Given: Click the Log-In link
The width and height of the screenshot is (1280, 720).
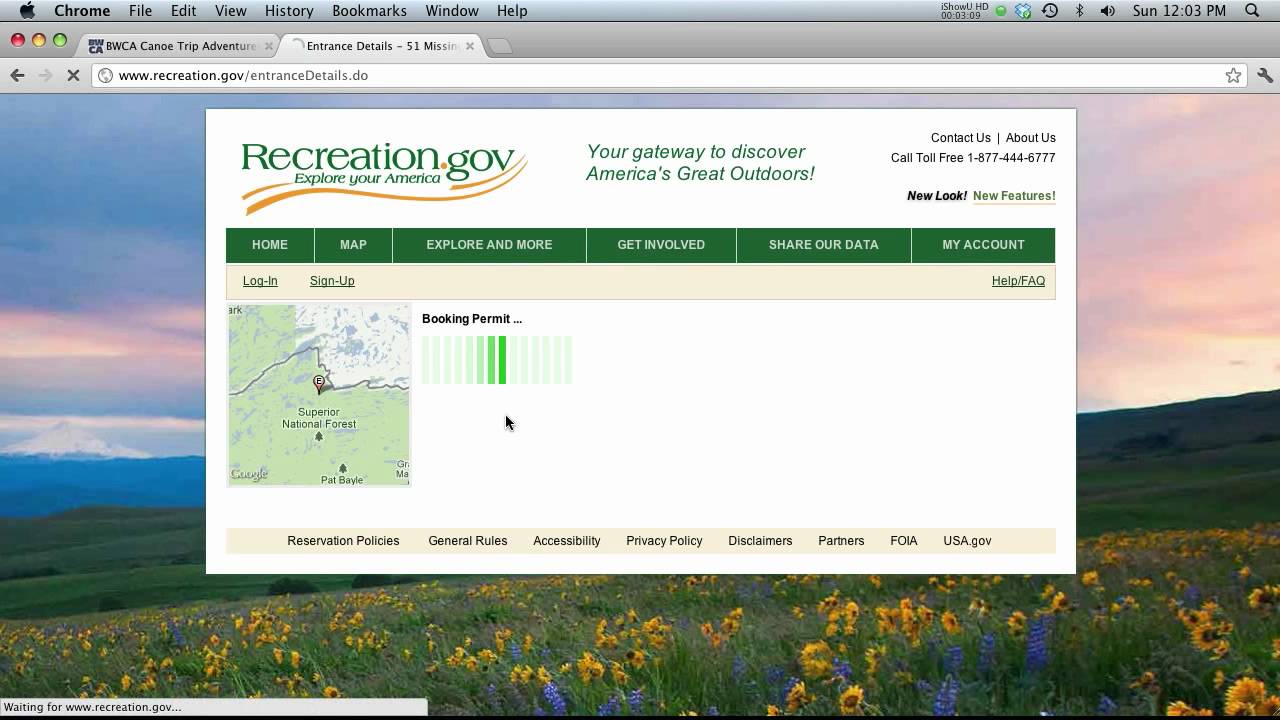Looking at the screenshot, I should pos(260,281).
